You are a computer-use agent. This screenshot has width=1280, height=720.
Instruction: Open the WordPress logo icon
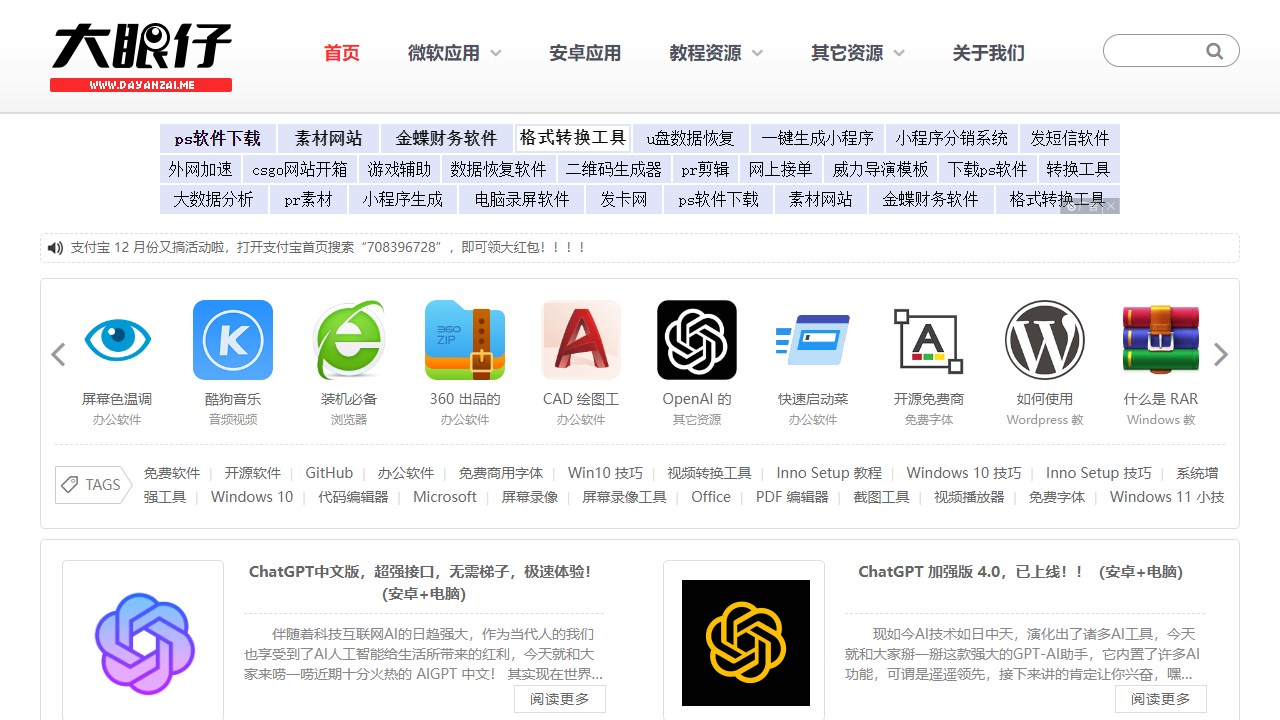(x=1045, y=340)
